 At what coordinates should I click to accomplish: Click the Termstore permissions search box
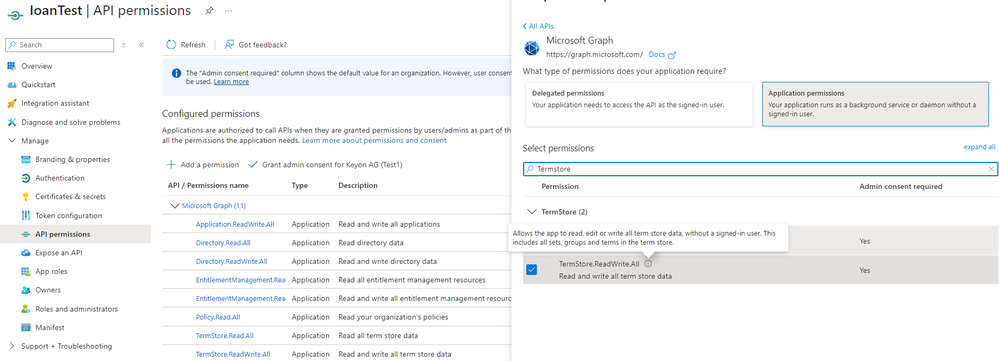(760, 169)
